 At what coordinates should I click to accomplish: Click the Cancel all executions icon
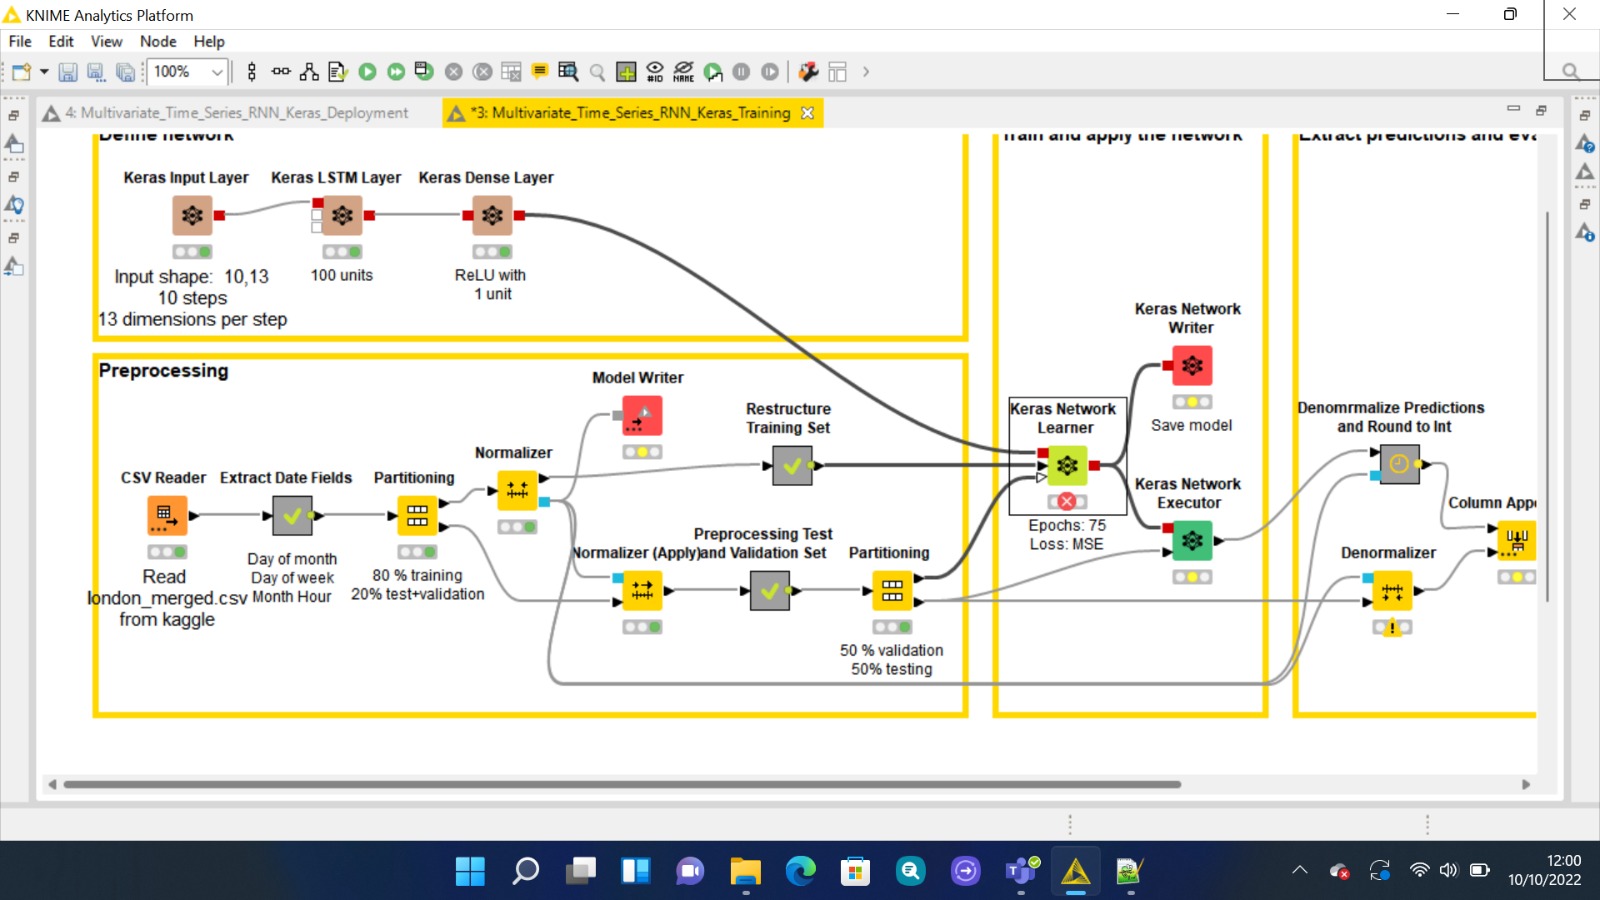point(482,72)
